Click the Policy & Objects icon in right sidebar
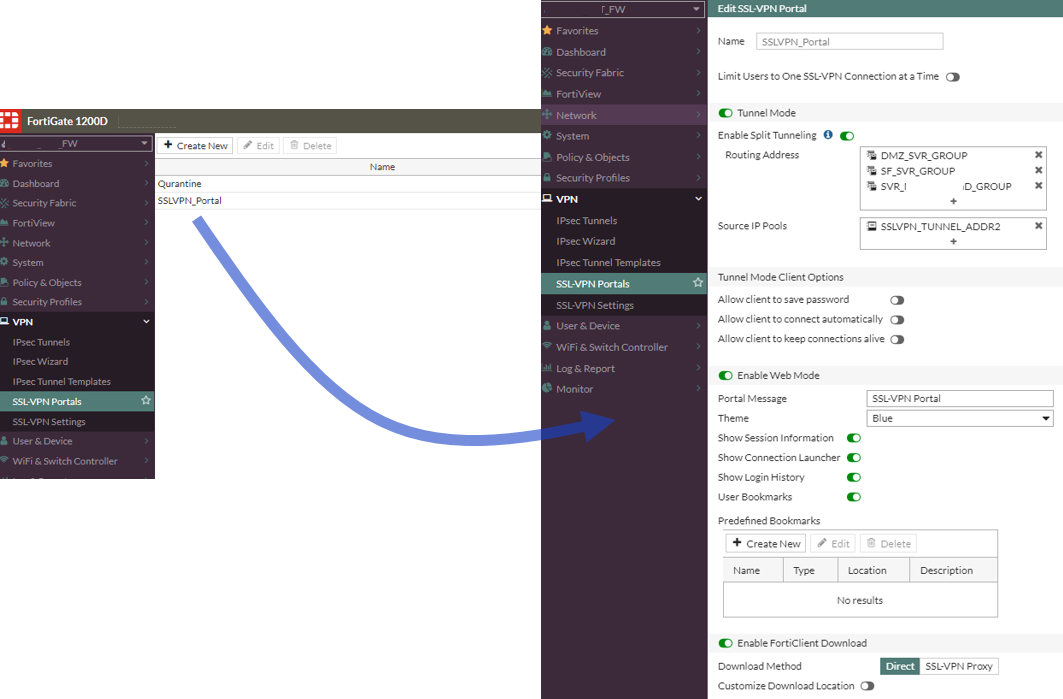Image resolution: width=1063 pixels, height=699 pixels. (547, 157)
